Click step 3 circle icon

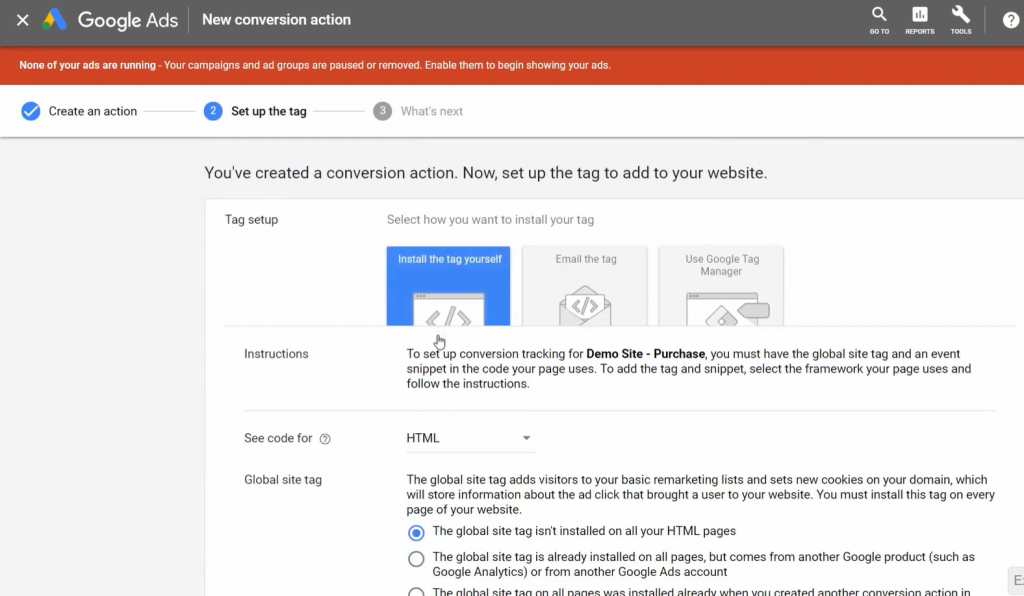click(x=383, y=111)
